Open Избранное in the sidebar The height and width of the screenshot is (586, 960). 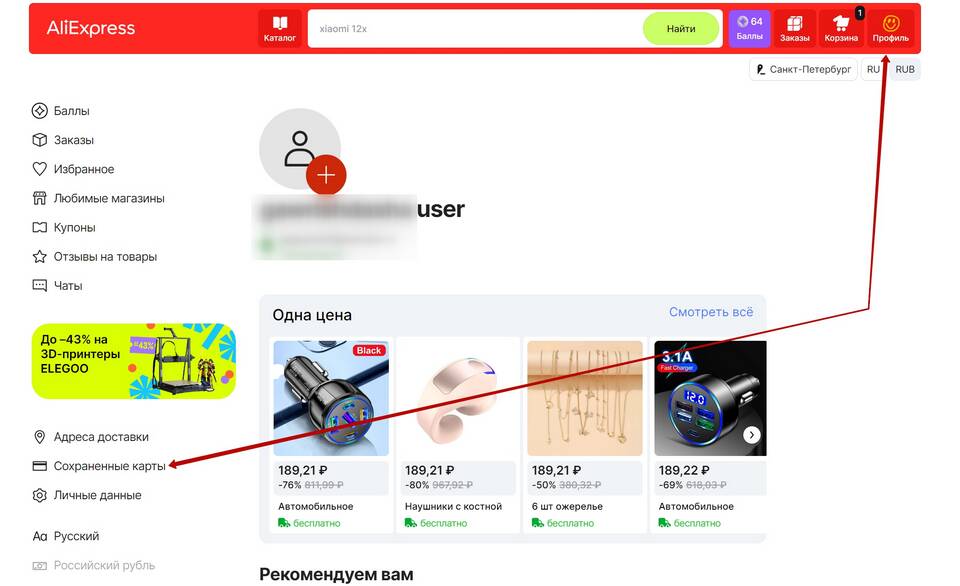(x=73, y=169)
